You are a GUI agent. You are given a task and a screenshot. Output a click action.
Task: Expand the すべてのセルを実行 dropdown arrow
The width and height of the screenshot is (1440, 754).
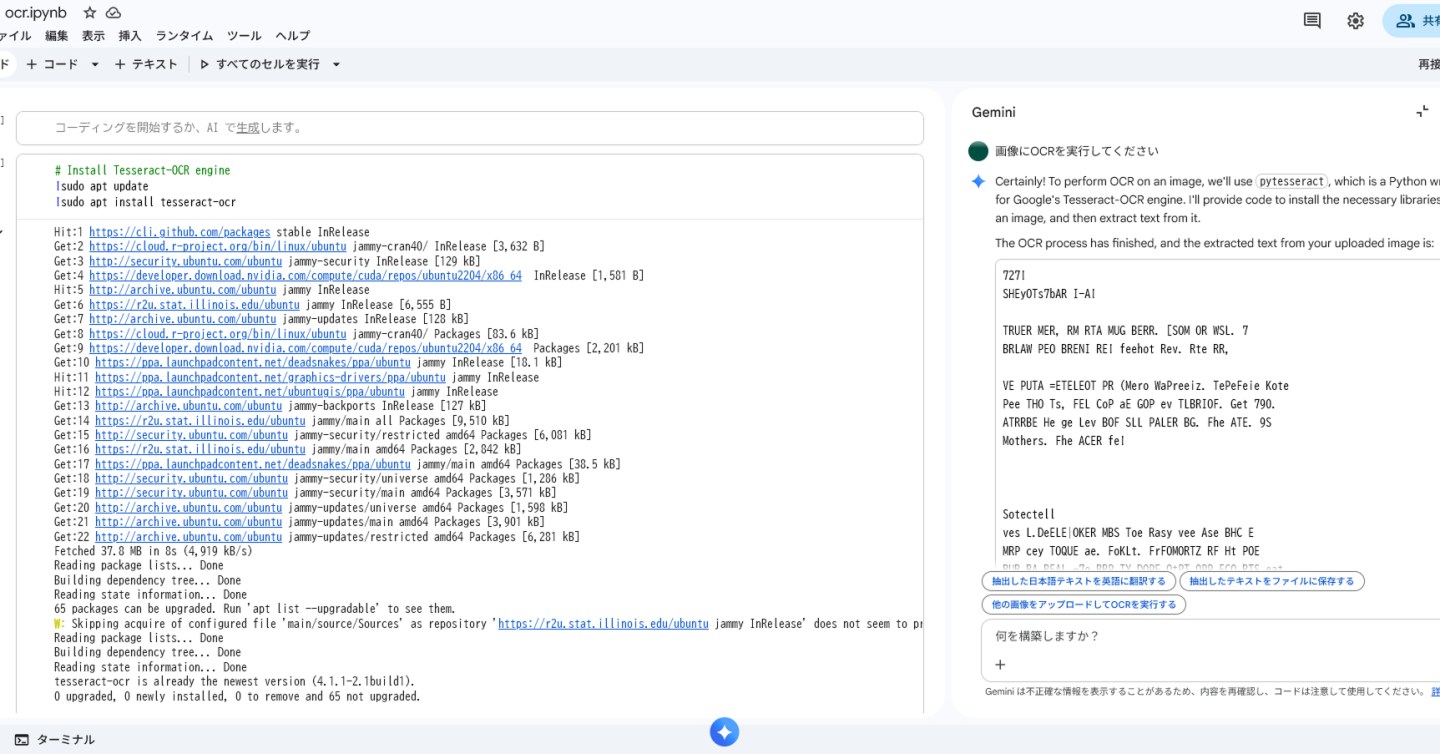(x=336, y=64)
